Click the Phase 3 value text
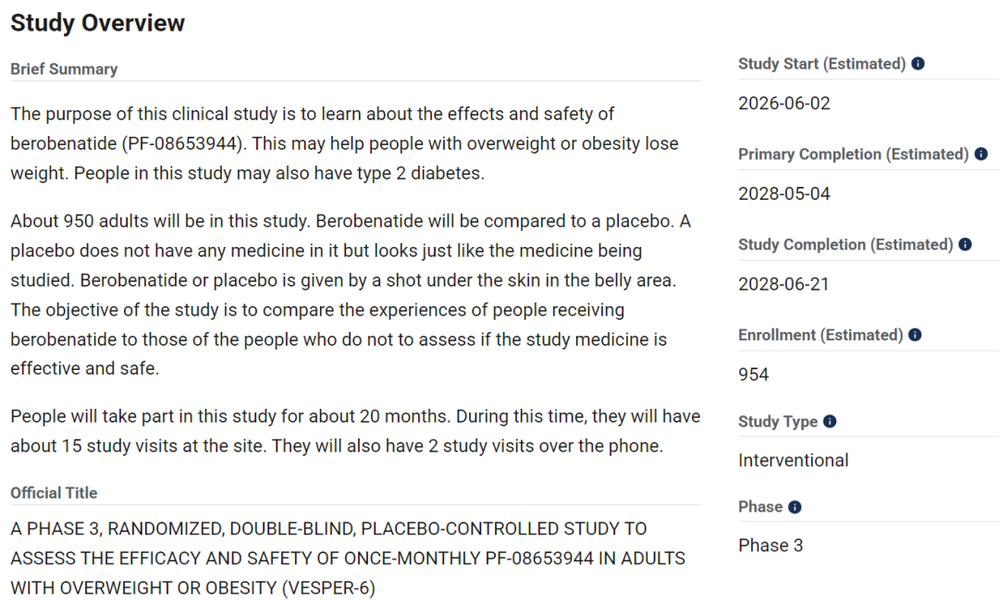 click(770, 546)
